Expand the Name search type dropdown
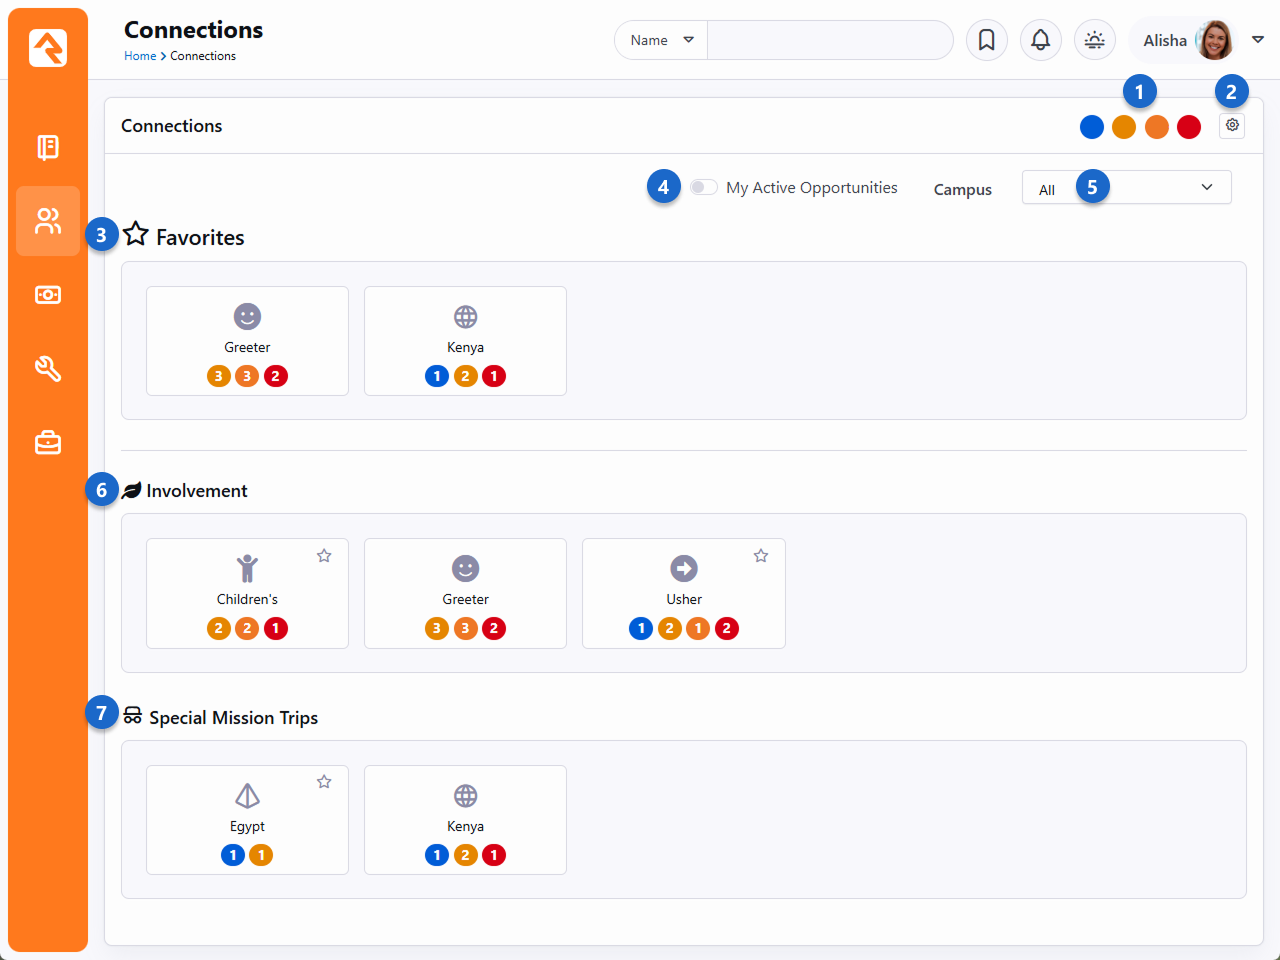1280x960 pixels. (x=661, y=40)
